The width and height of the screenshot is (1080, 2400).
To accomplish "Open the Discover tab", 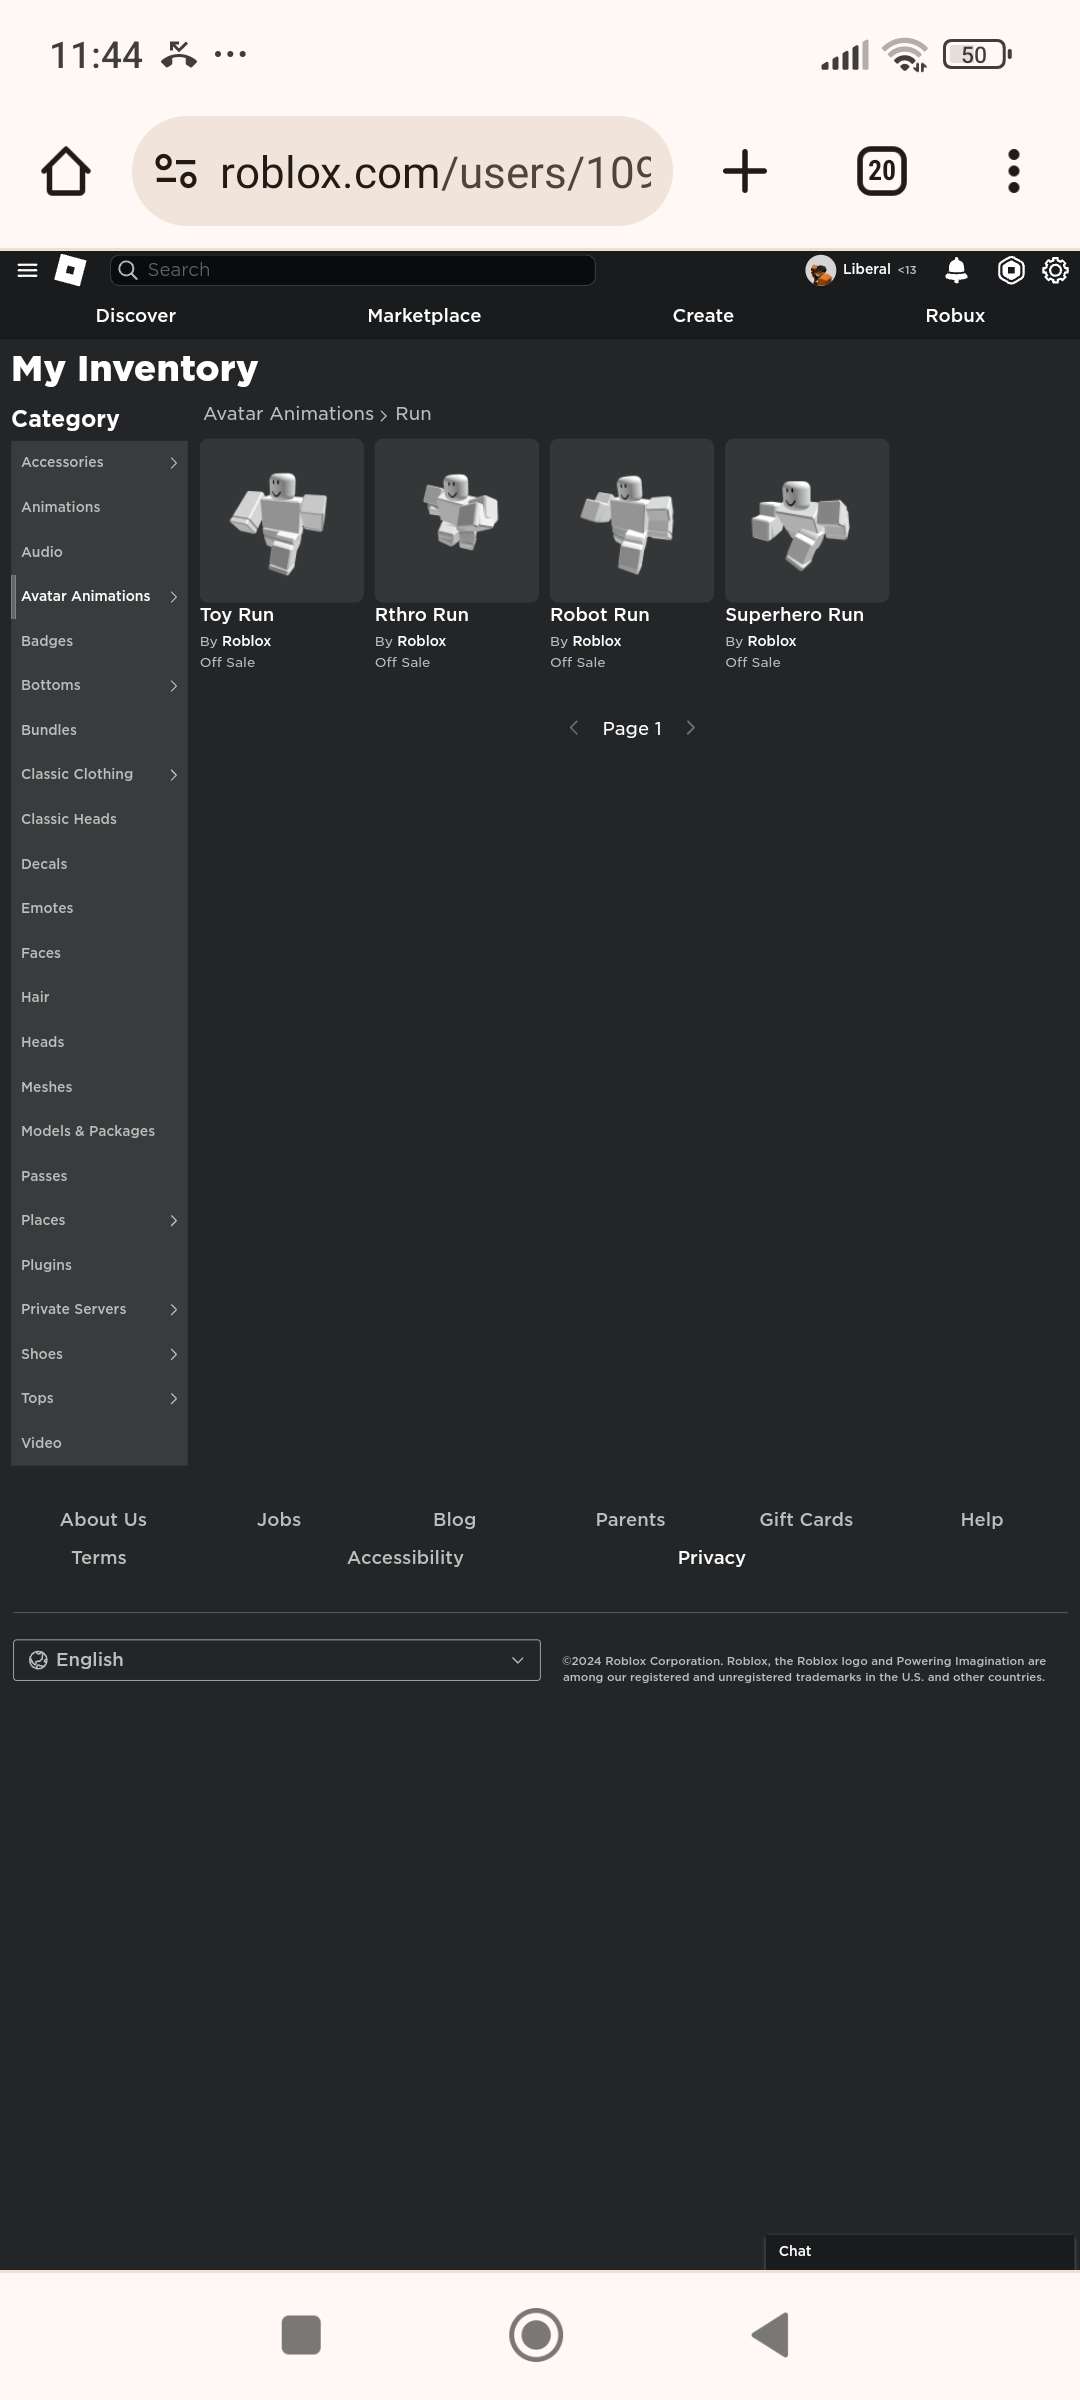I will (x=136, y=316).
